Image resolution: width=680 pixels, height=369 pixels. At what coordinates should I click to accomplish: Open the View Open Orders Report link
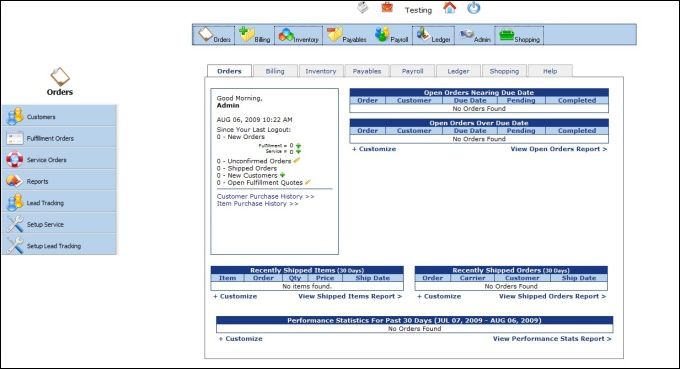pos(559,149)
